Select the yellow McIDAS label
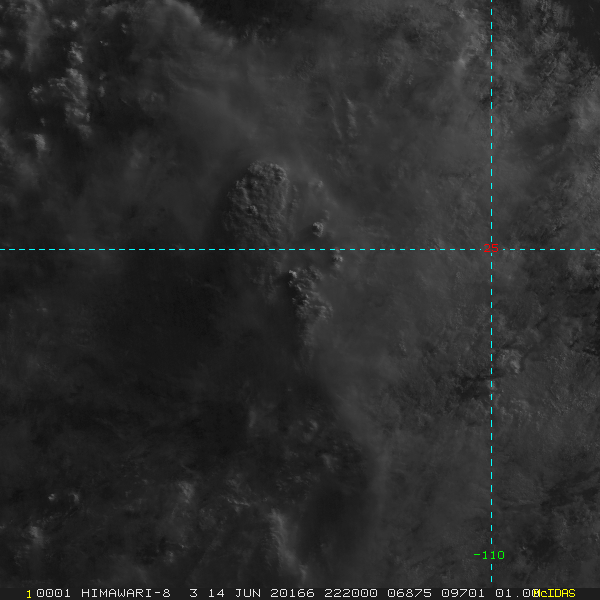The width and height of the screenshot is (600, 600). (554, 593)
